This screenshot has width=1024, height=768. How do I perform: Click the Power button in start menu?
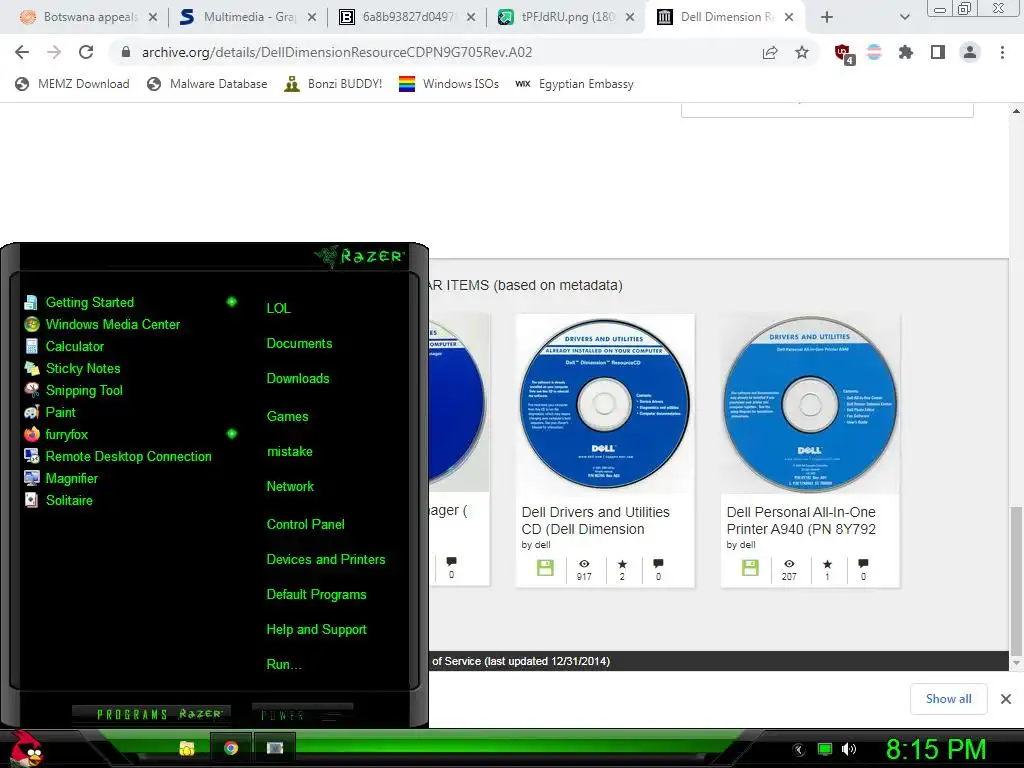[x=302, y=714]
